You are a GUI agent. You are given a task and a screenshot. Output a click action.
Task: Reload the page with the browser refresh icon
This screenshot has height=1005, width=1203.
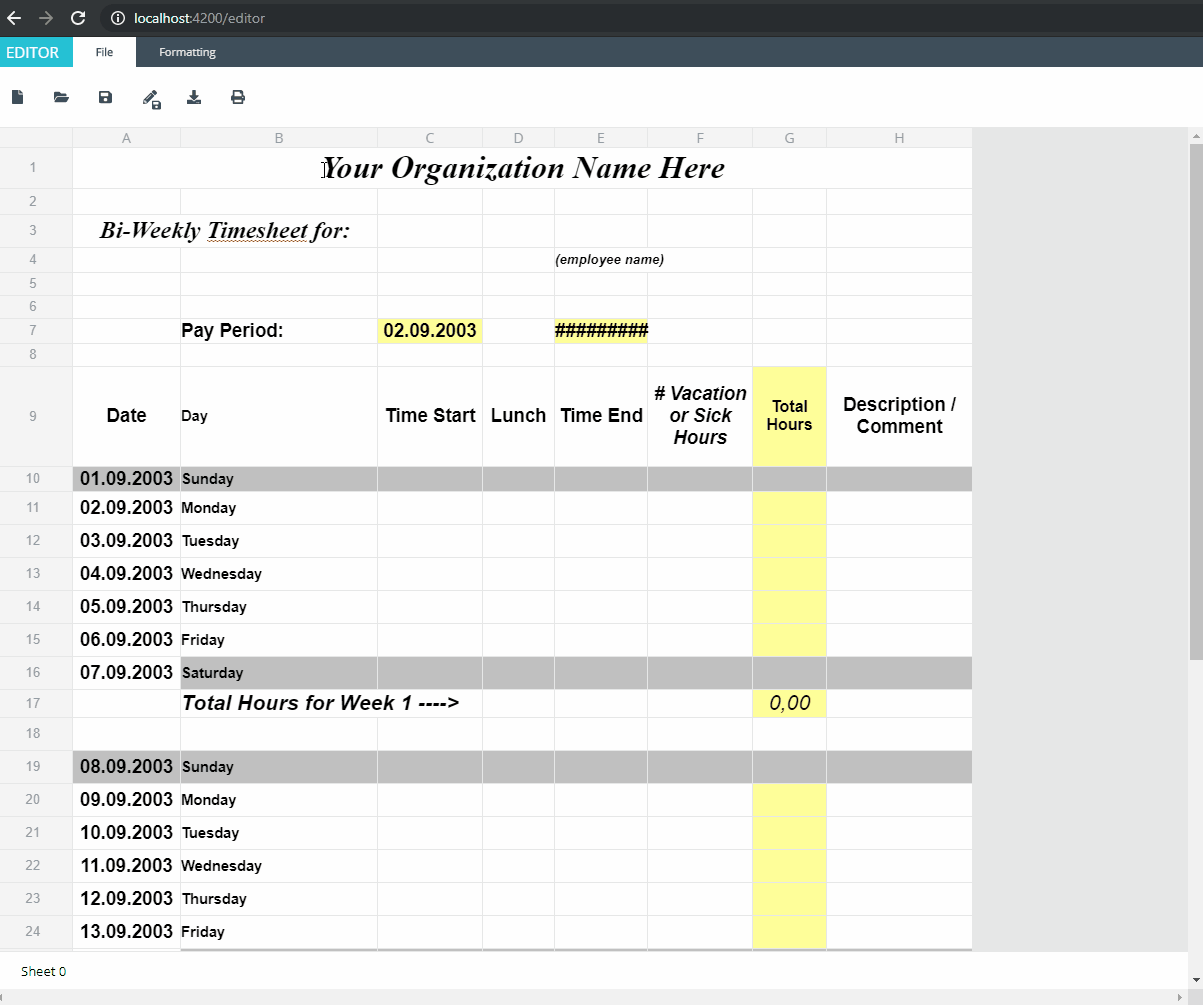[77, 18]
